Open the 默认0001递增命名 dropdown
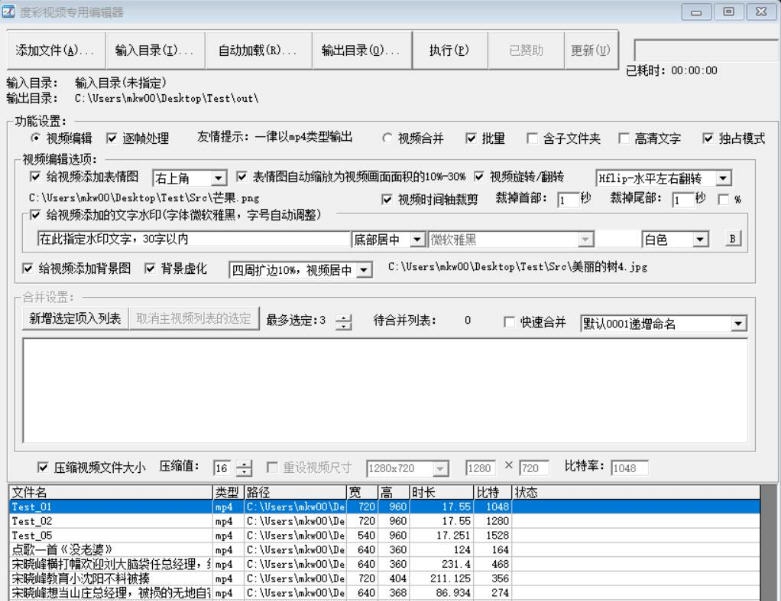The height and width of the screenshot is (601, 781). (663, 324)
